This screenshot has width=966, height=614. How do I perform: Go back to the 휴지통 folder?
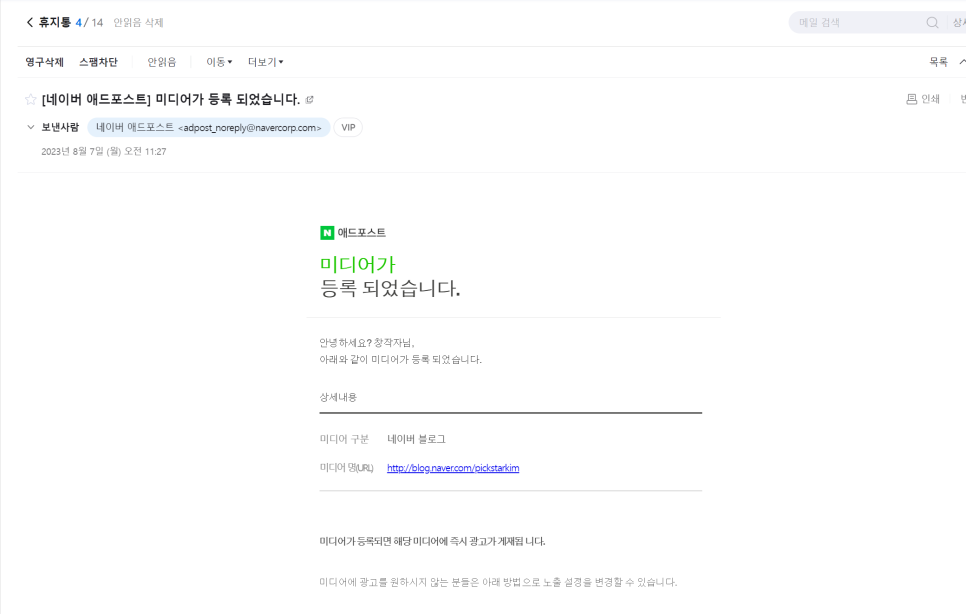(x=30, y=23)
